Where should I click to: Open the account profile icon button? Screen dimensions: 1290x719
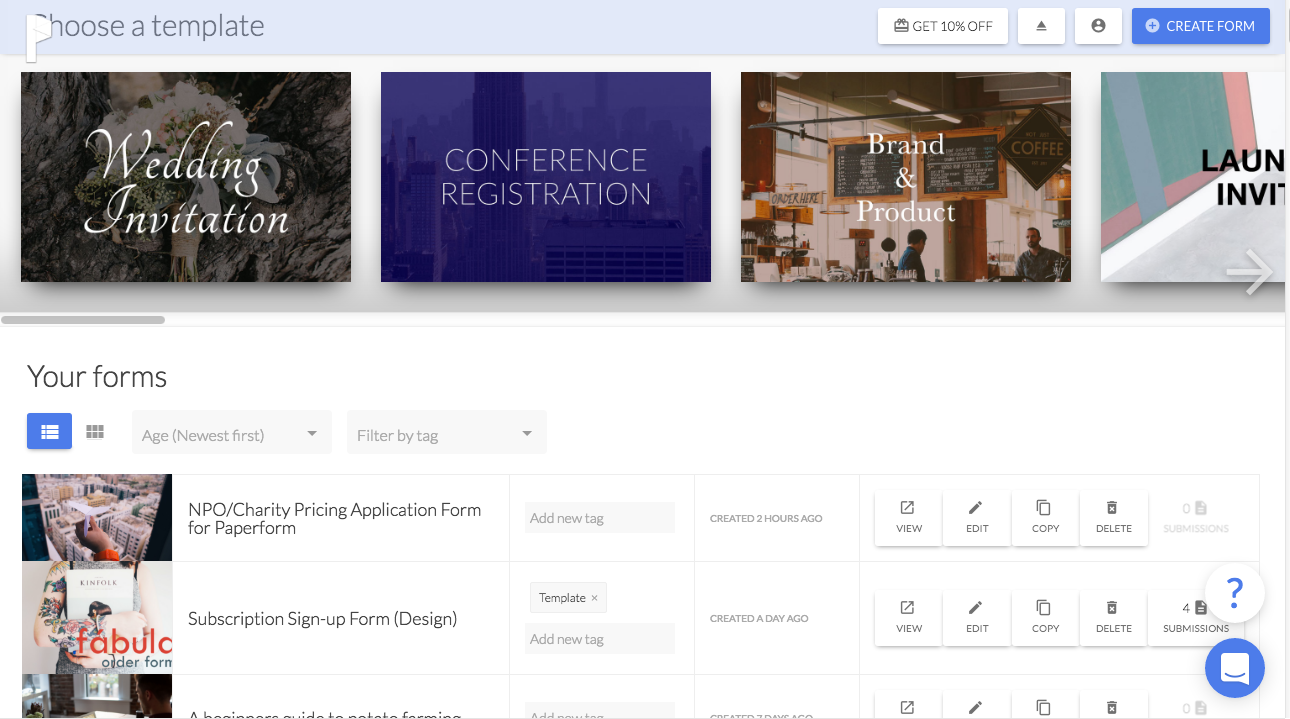click(1098, 26)
